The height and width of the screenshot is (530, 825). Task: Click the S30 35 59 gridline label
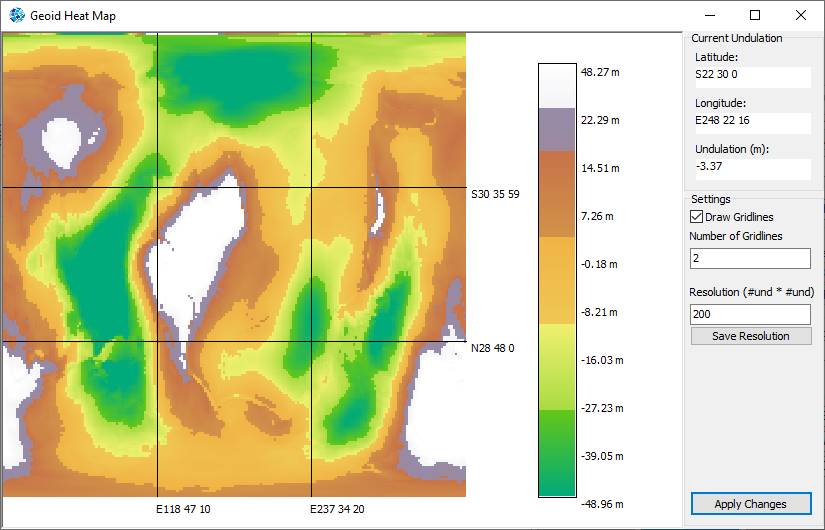click(x=495, y=194)
